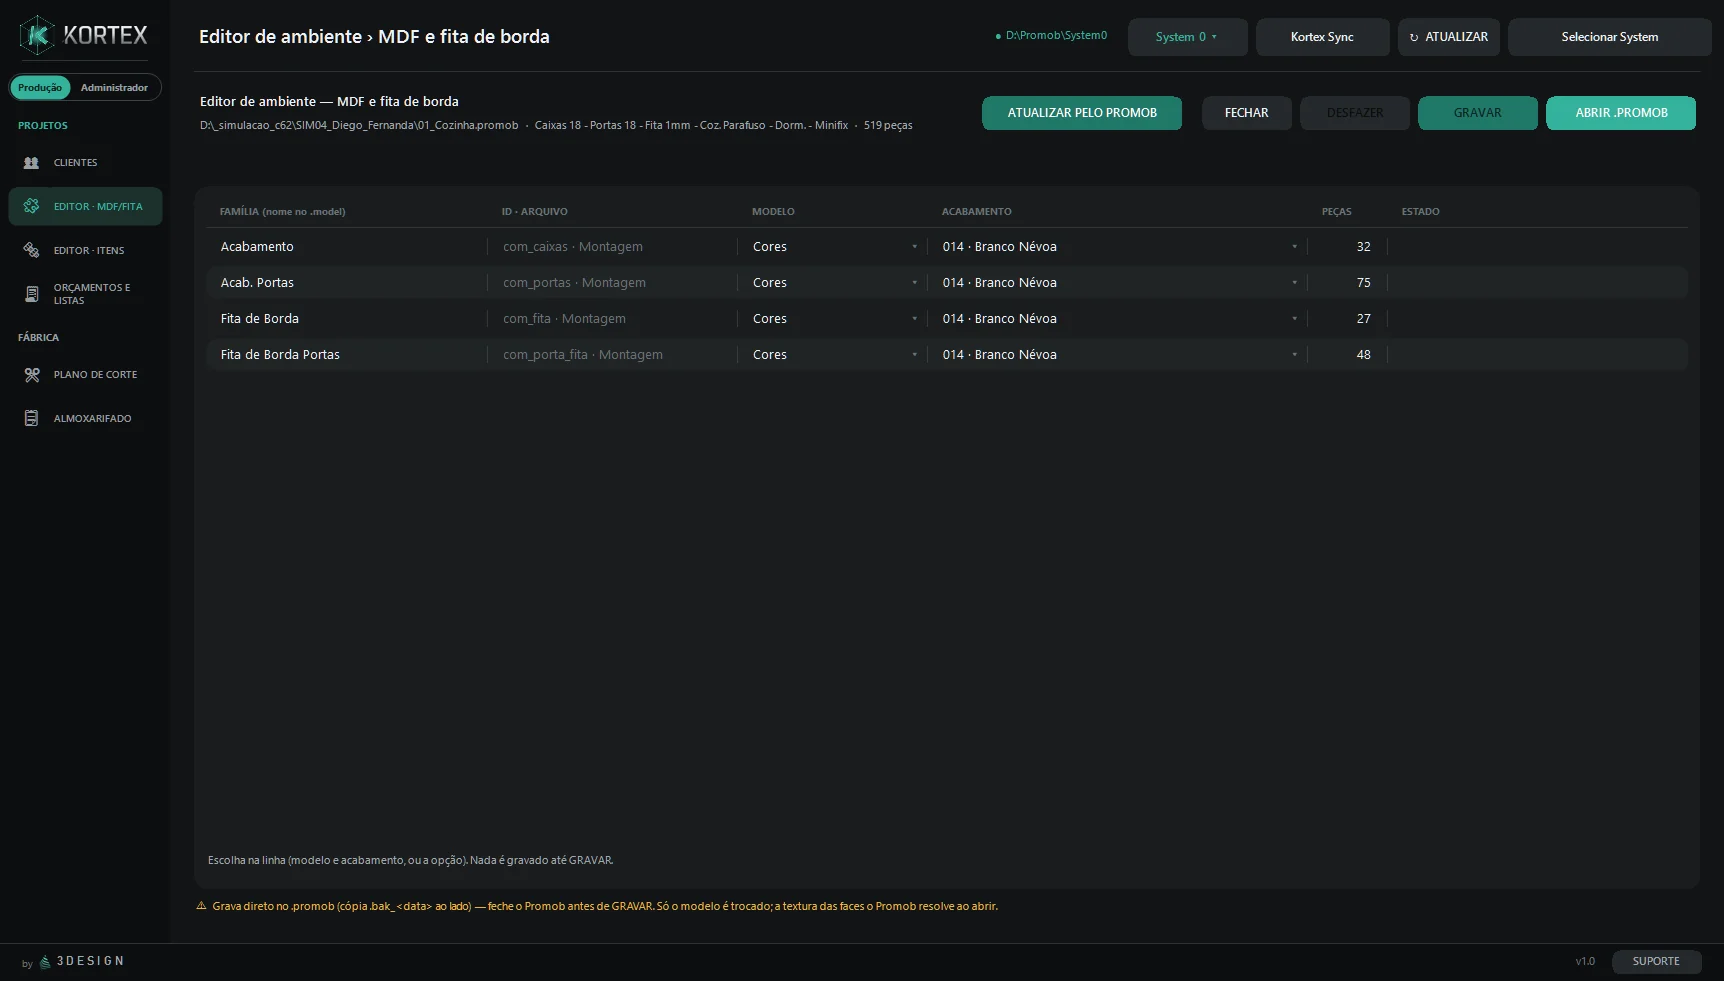
Task: Click the Gravar button
Action: pos(1477,113)
